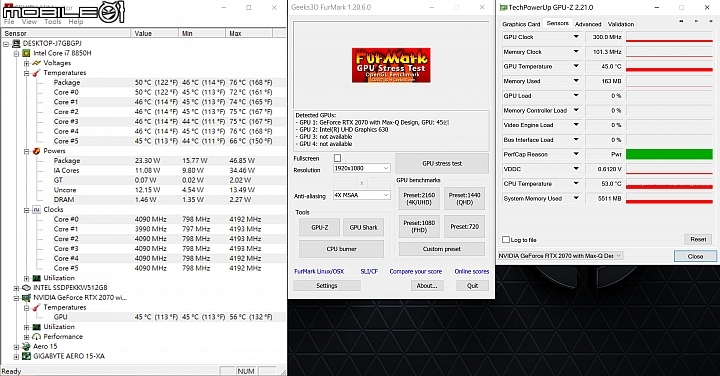Click the Custom preset button
720x376 pixels.
coord(441,249)
